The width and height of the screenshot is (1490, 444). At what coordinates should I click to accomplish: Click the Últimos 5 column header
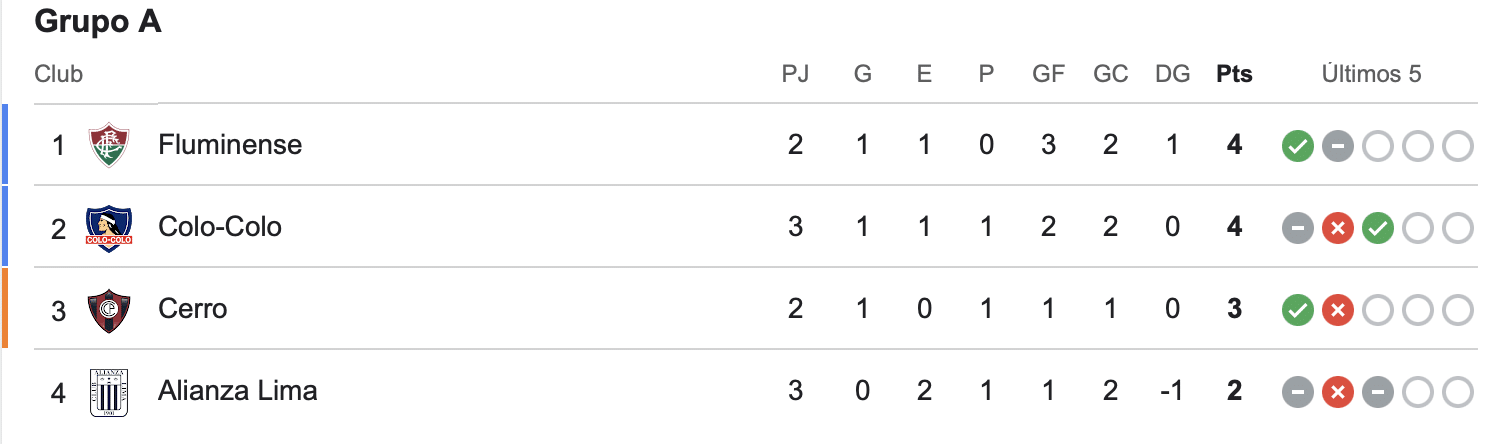(1371, 74)
